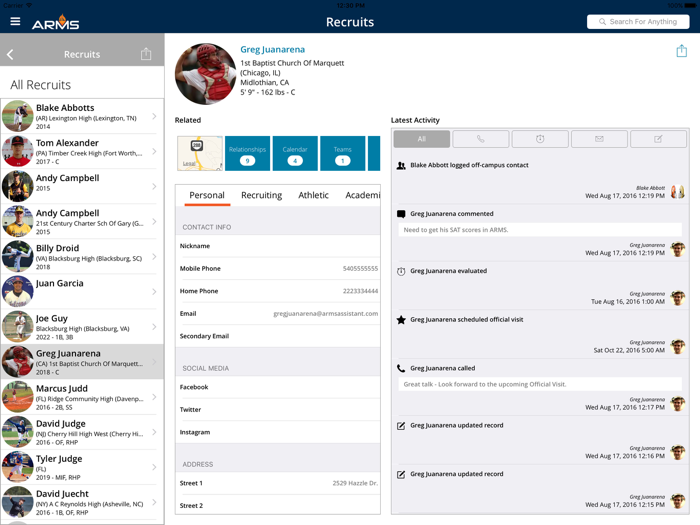The image size is (700, 525).
Task: Expand David Judge row chevron
Action: click(154, 432)
